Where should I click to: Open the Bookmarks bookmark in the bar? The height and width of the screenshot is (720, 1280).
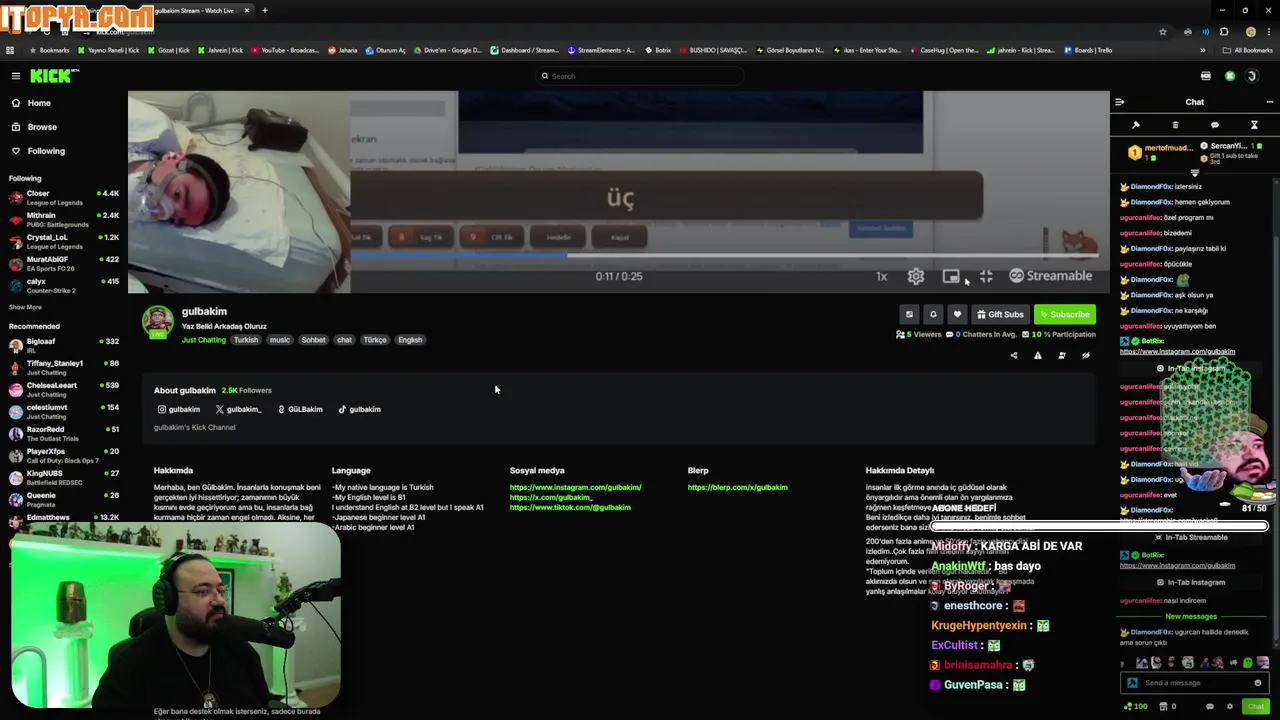[49, 50]
